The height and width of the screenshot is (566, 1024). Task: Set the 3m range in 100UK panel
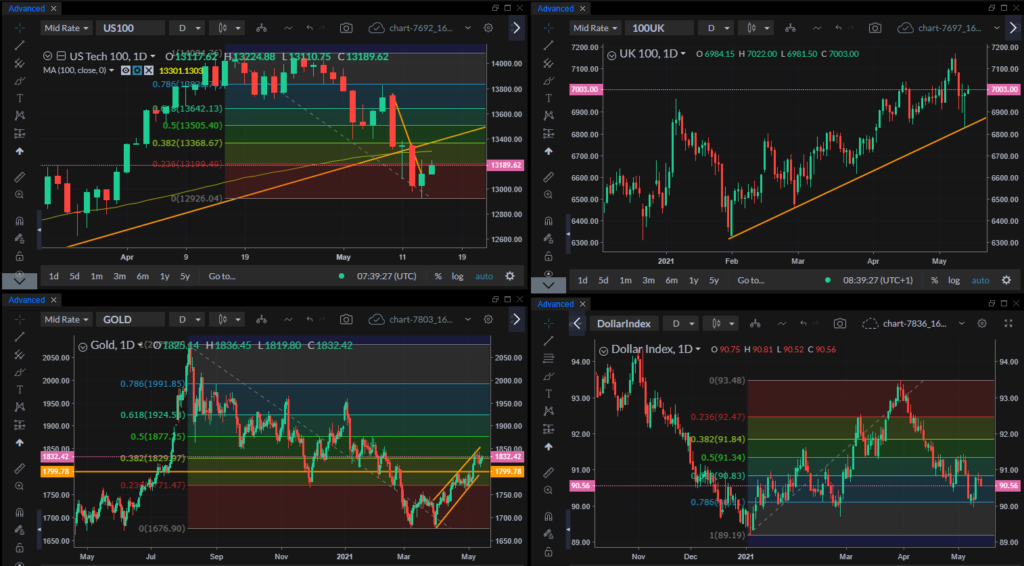648,280
